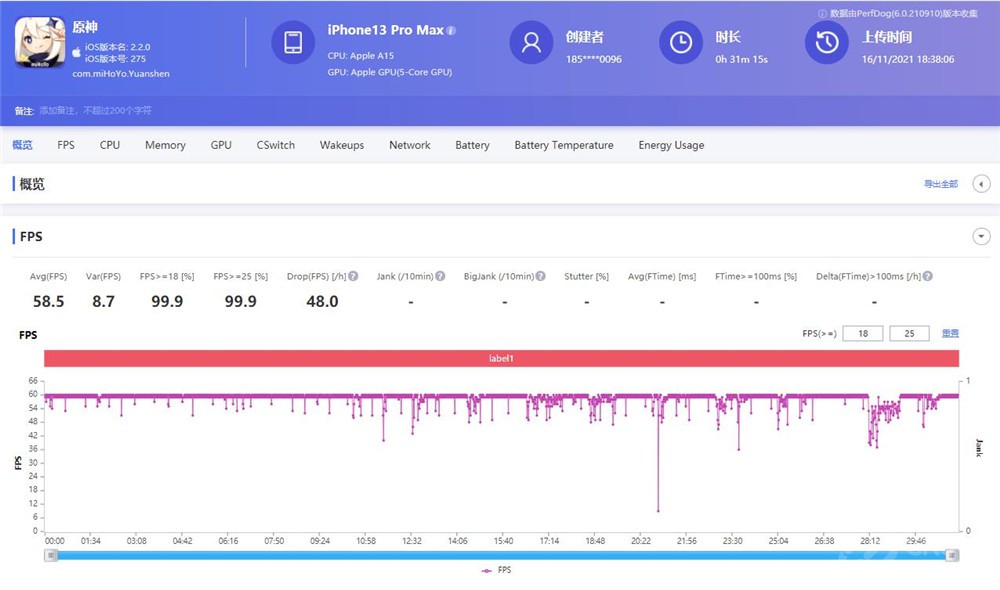Click the Avg(FTime) [ms] metric label
Viewport: 1000px width, 590px height.
pos(662,276)
